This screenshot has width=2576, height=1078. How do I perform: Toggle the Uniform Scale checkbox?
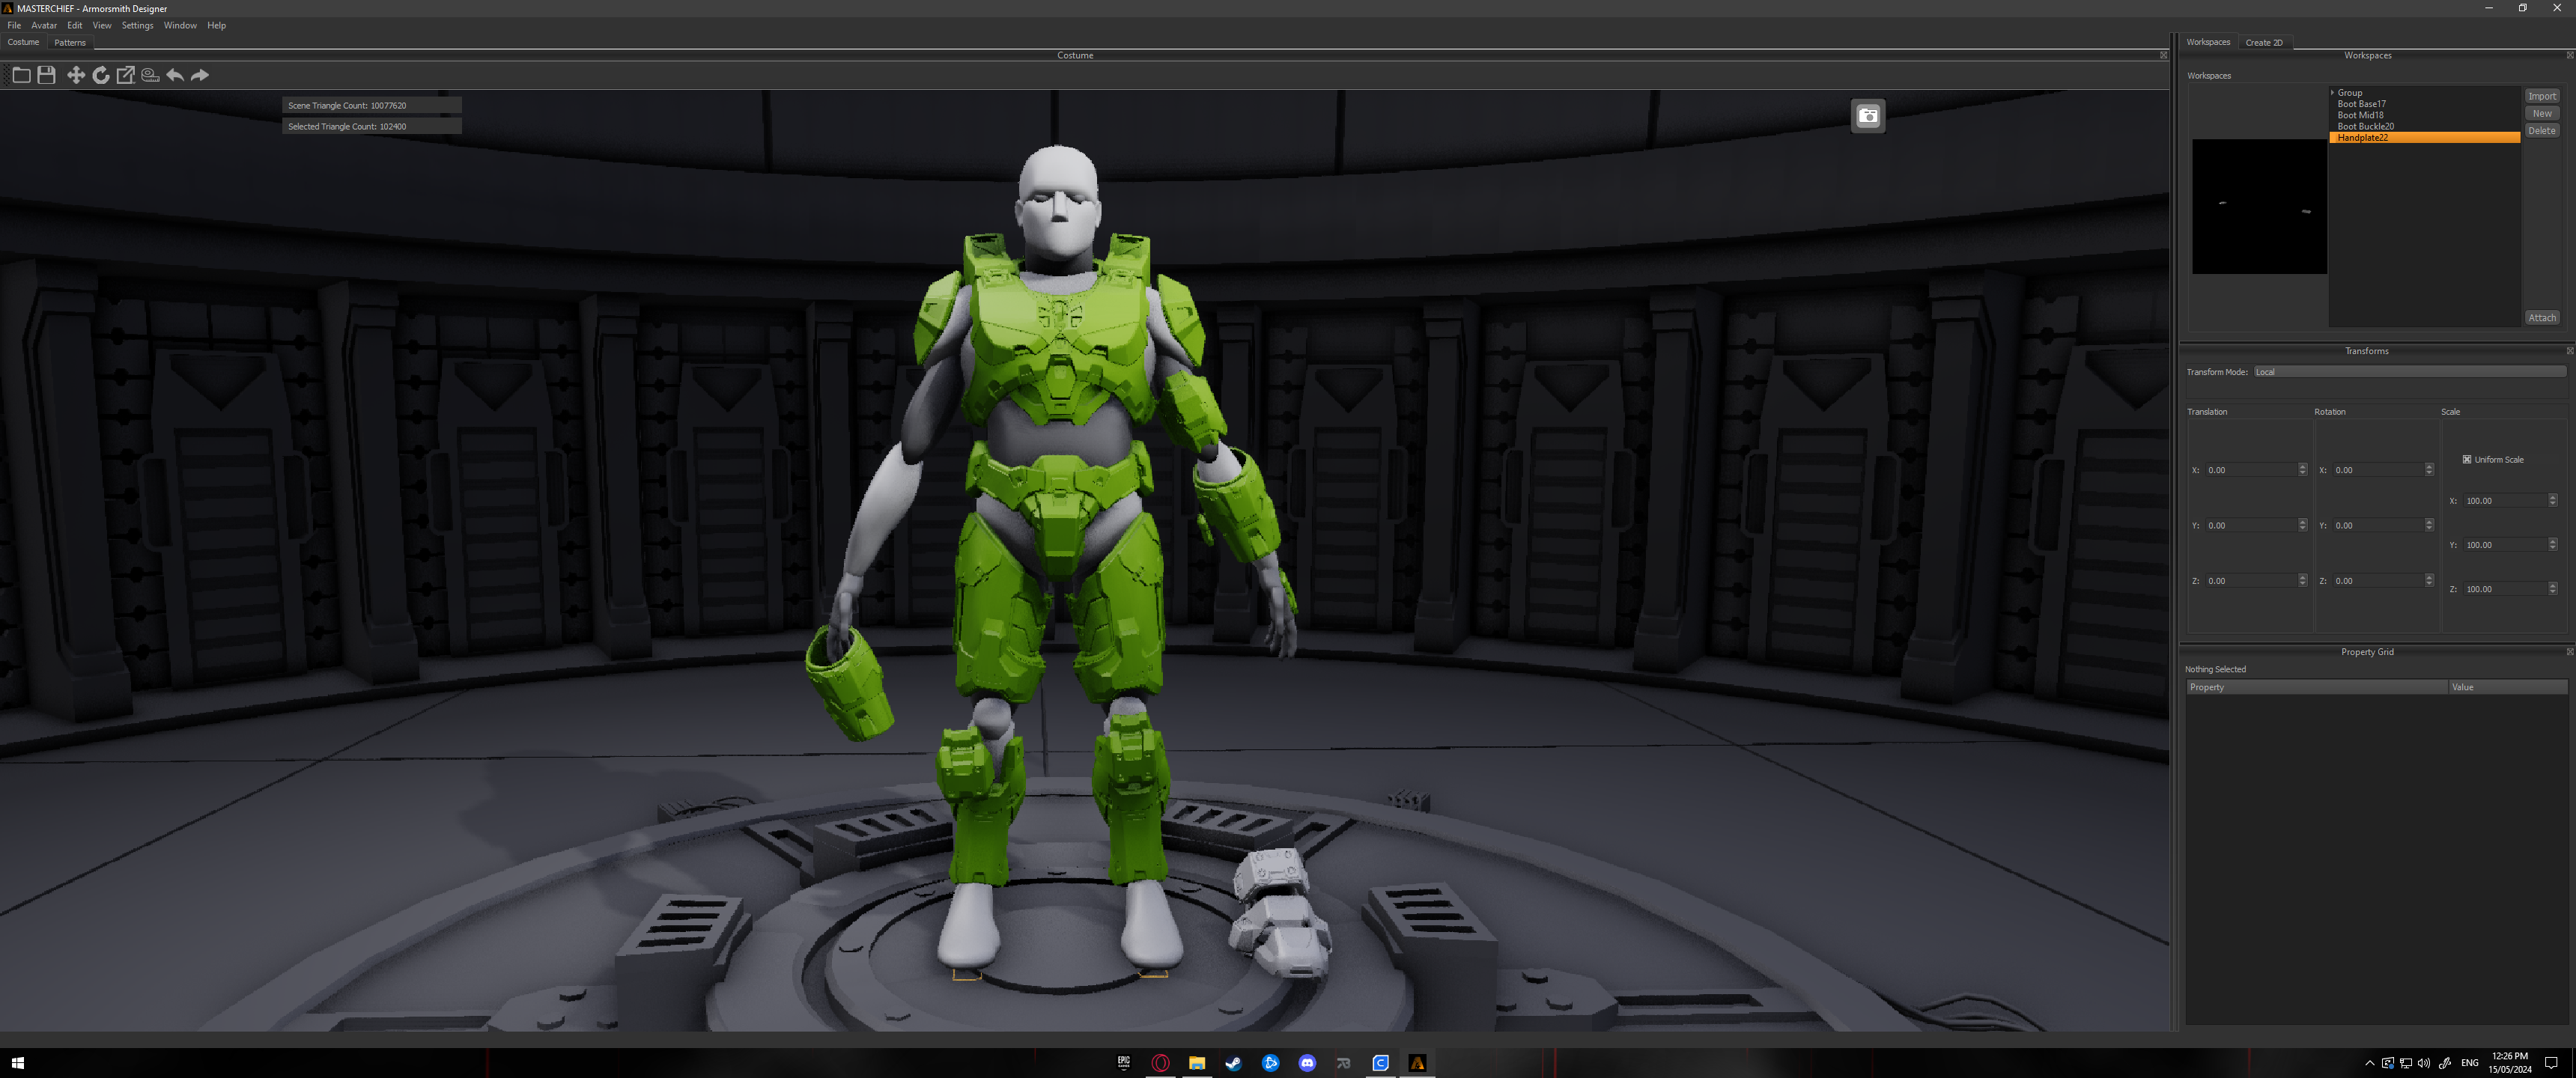pos(2466,460)
